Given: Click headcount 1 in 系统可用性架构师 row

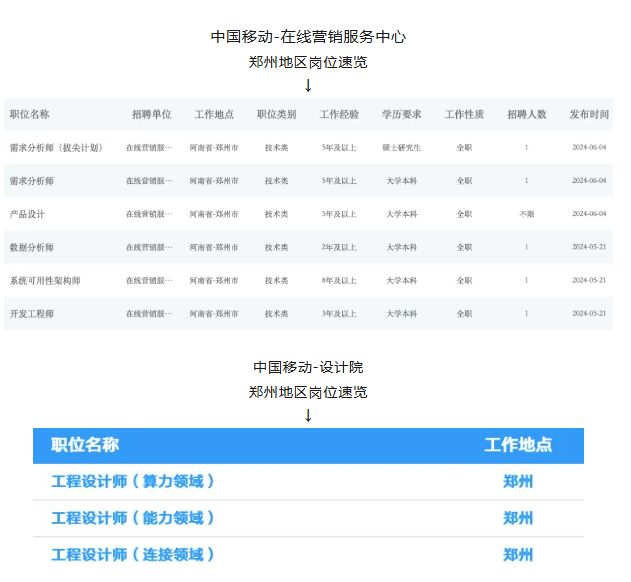Looking at the screenshot, I should (x=526, y=280).
